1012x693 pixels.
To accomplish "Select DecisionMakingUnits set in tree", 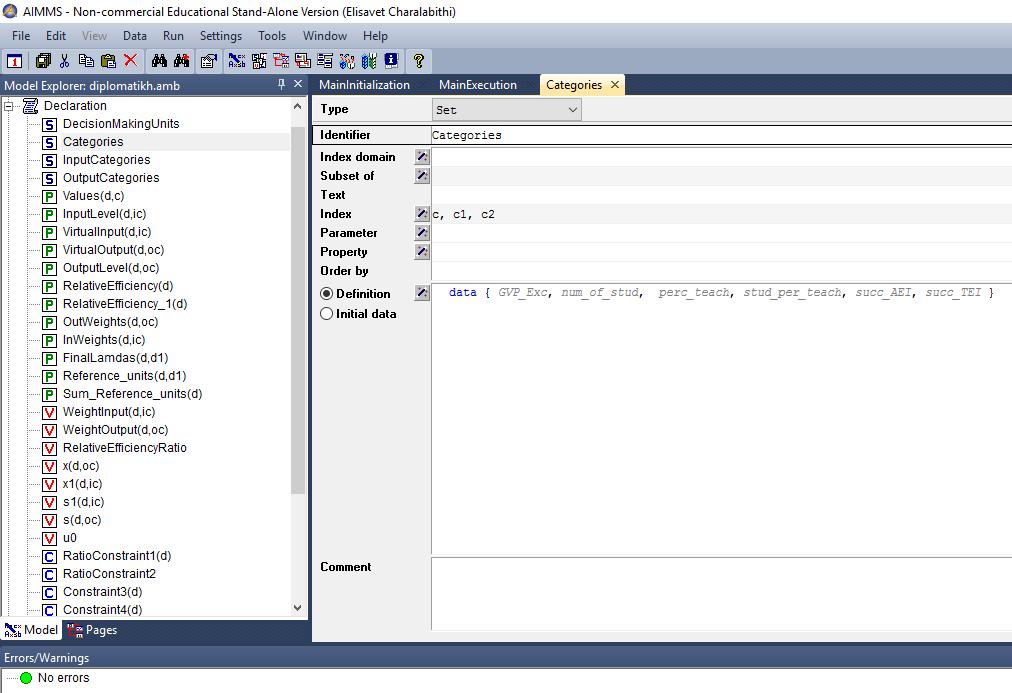I will pyautogui.click(x=121, y=124).
